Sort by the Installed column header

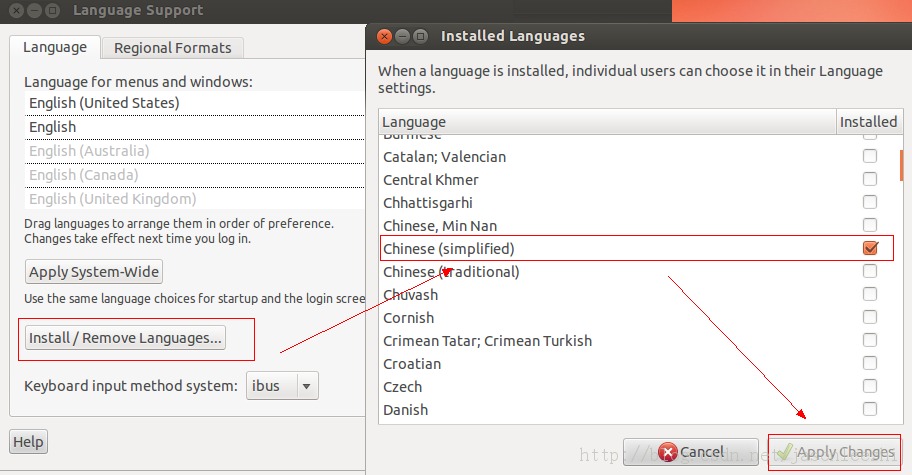point(869,122)
